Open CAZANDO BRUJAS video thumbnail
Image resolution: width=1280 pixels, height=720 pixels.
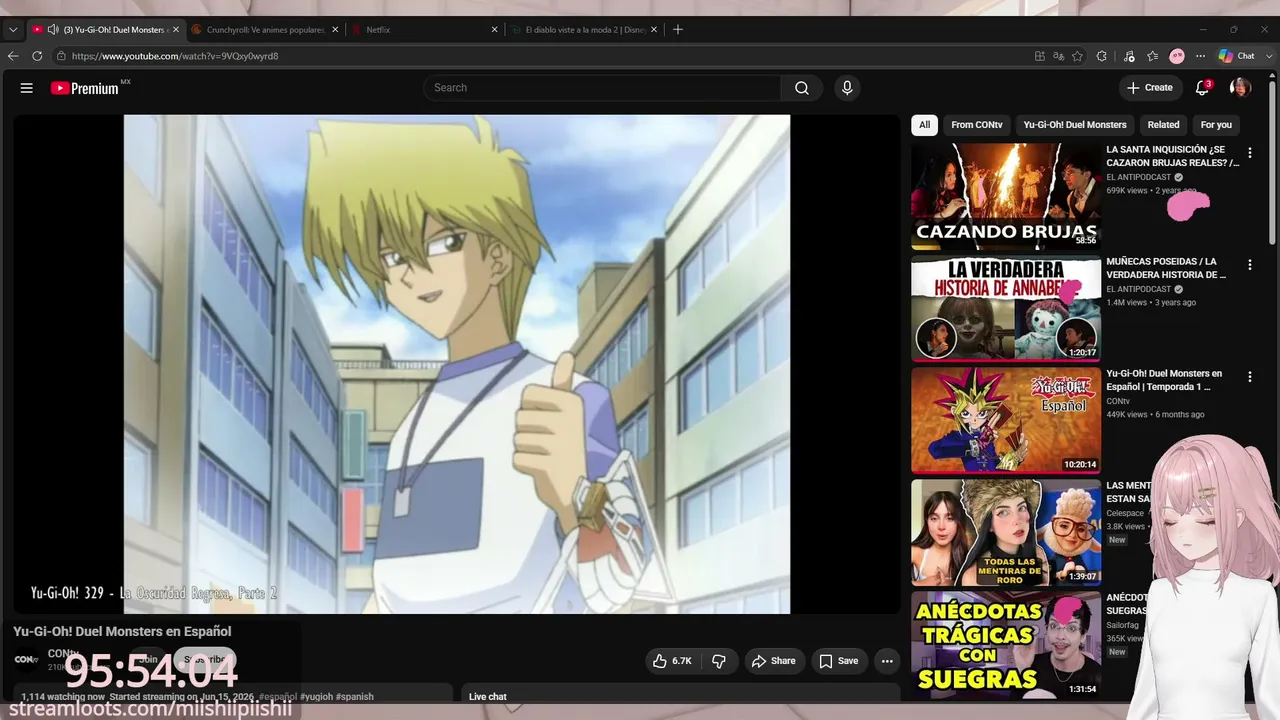click(x=1006, y=196)
